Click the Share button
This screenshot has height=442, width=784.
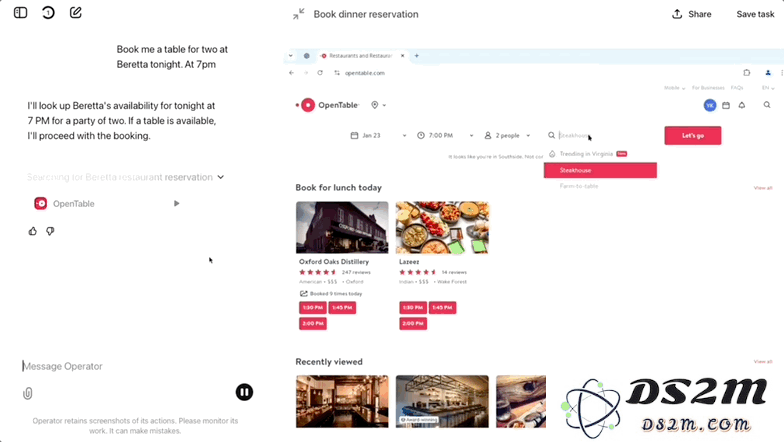(x=692, y=14)
